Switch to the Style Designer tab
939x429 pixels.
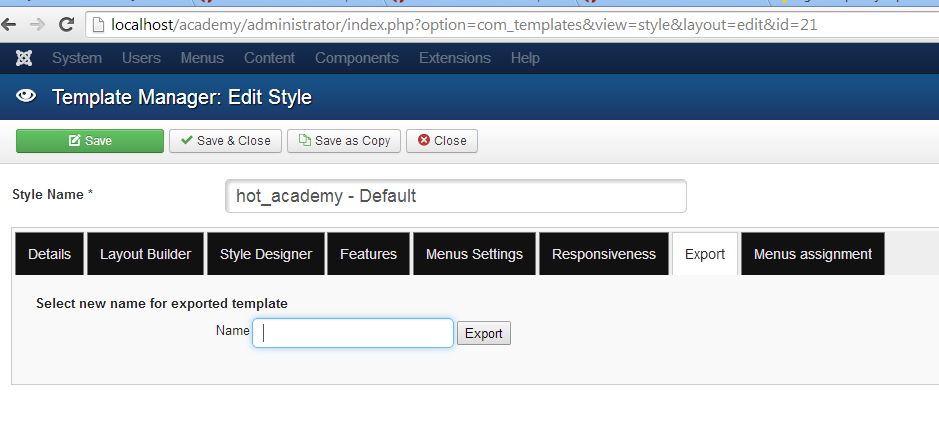pos(266,254)
